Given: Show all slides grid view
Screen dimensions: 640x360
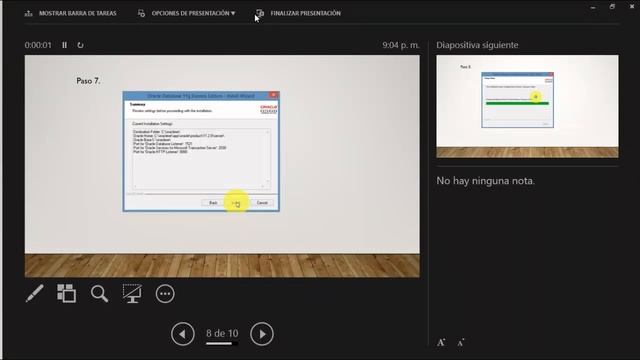Looking at the screenshot, I should click(67, 293).
